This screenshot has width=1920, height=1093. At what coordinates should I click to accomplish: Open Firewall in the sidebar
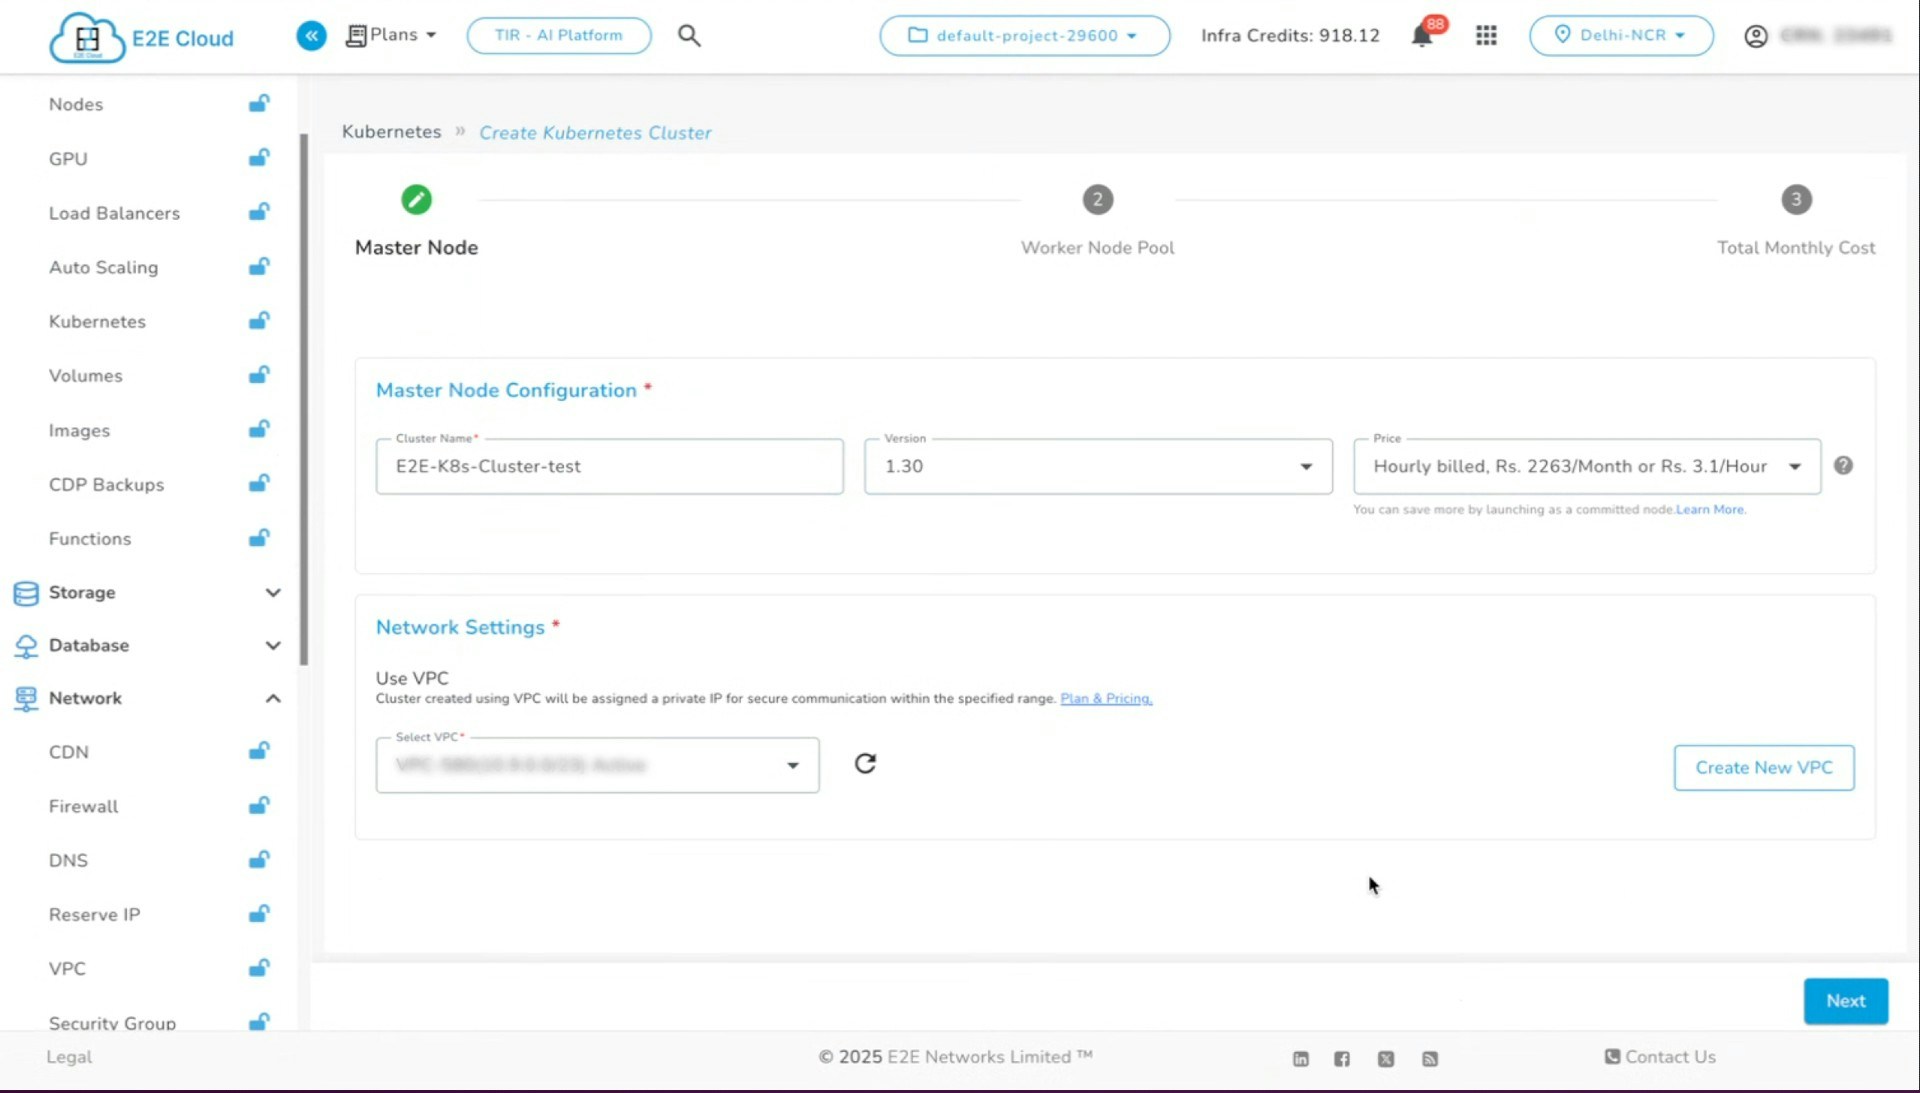click(x=83, y=806)
